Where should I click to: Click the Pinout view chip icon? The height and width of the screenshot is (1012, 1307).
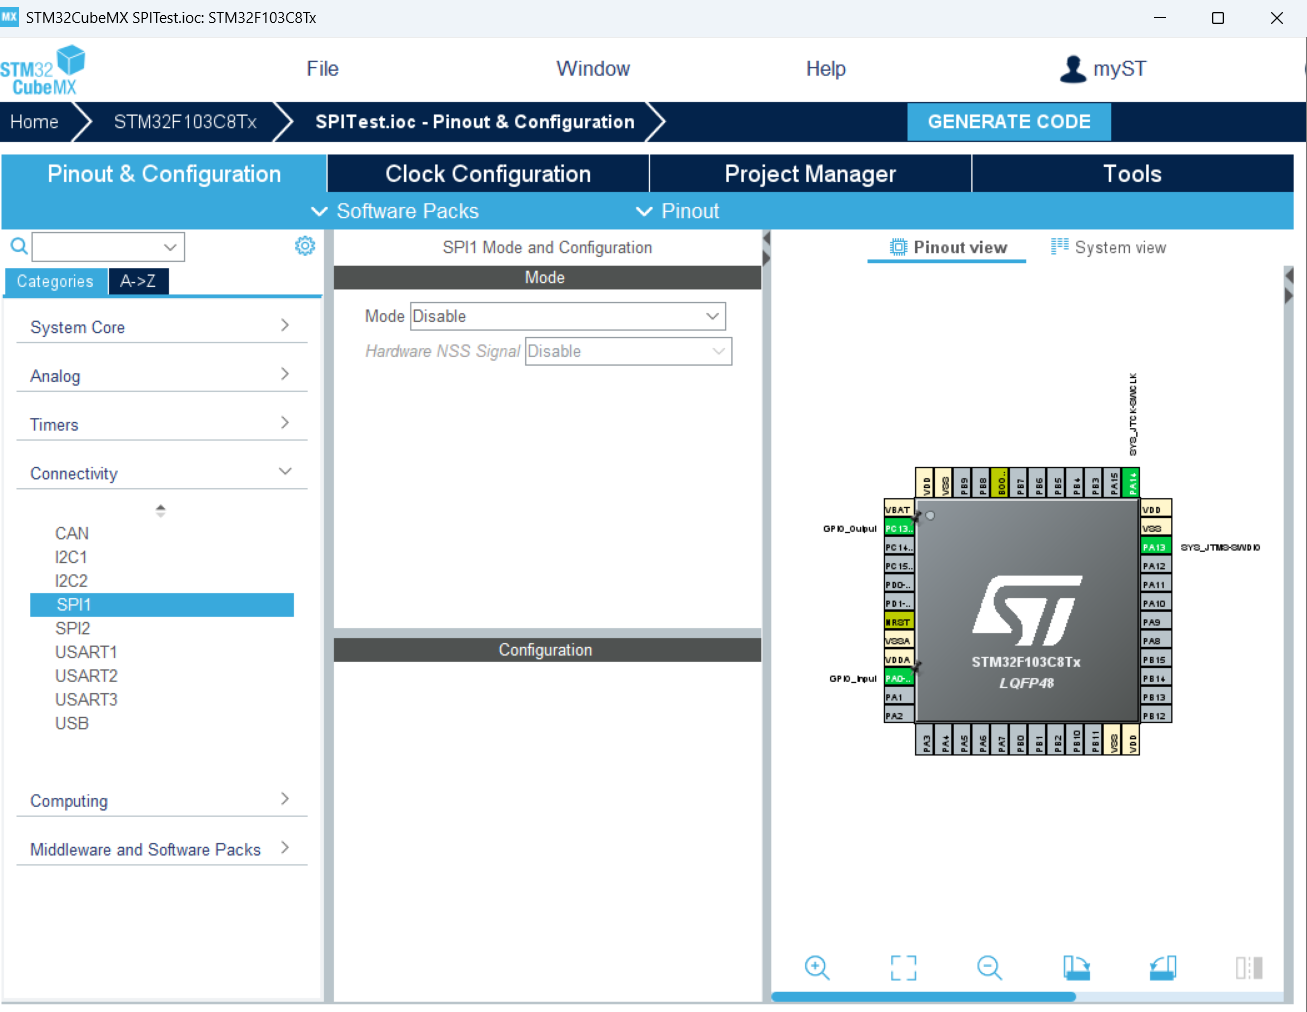[x=899, y=247]
